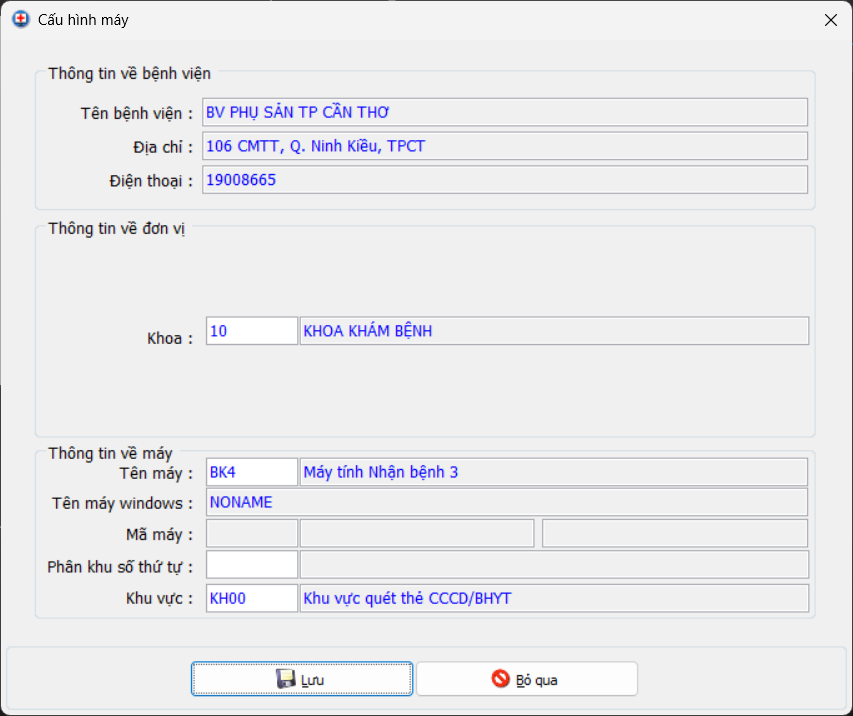Viewport: 853px width, 716px height.
Task: Click the floppy disk icon on Lưu button
Action: click(x=286, y=679)
